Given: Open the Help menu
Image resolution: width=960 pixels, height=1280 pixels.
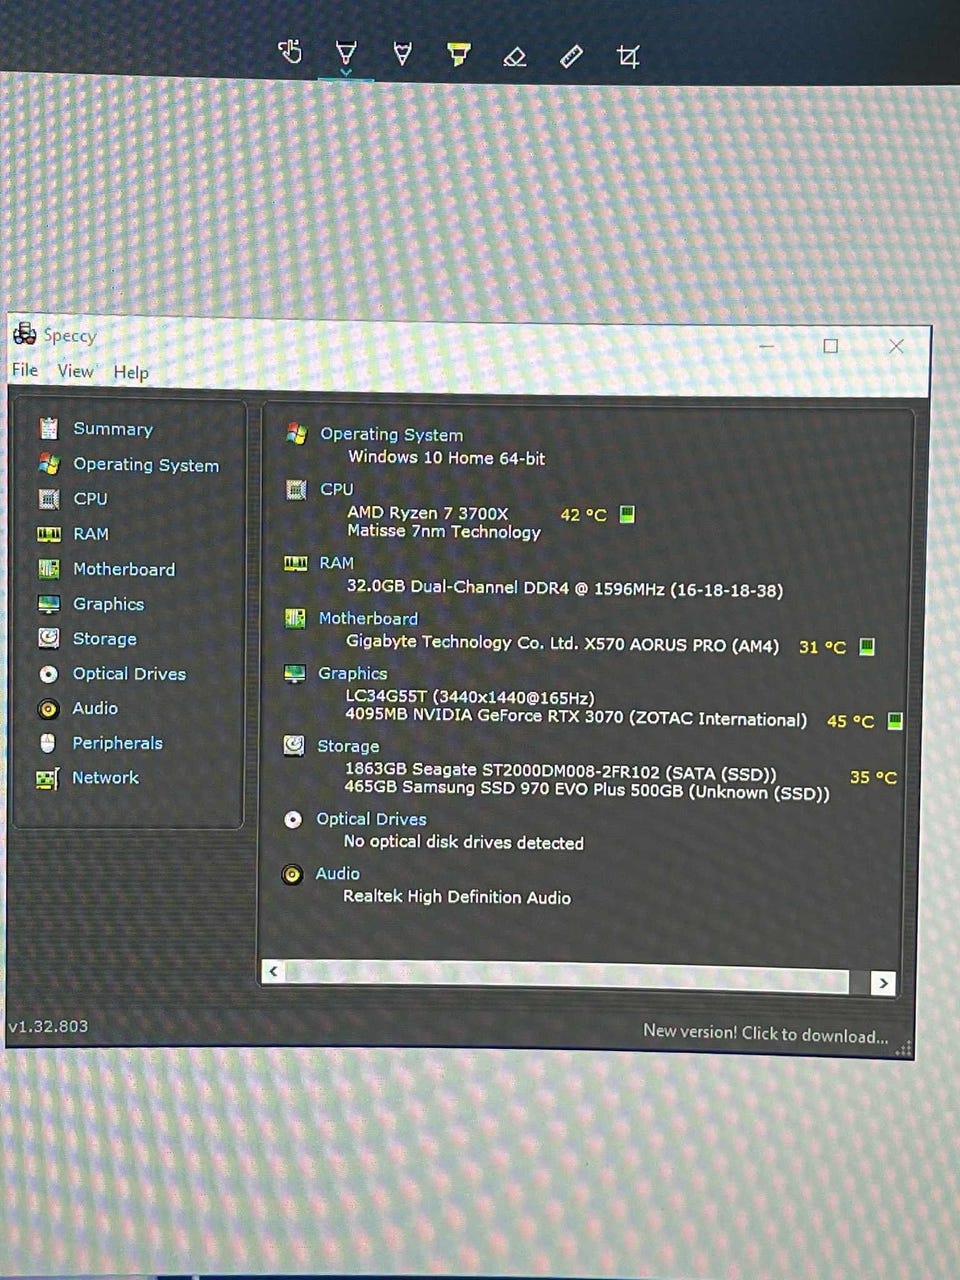Looking at the screenshot, I should pyautogui.click(x=131, y=372).
